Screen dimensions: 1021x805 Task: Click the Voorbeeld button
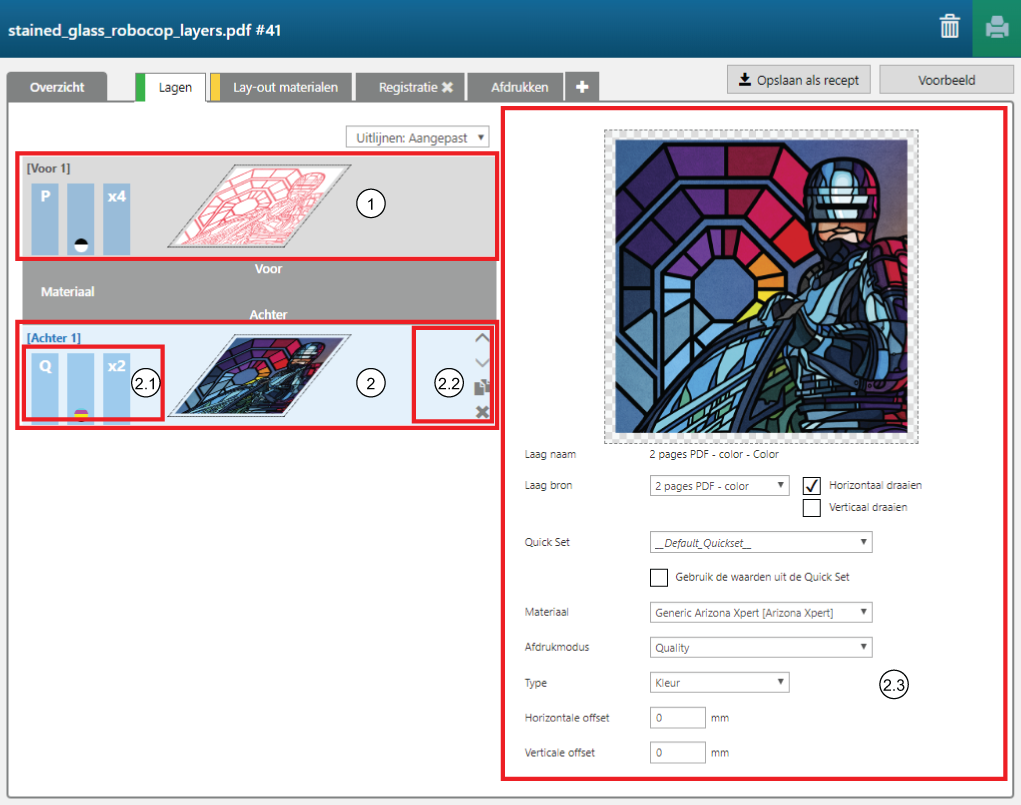point(946,80)
